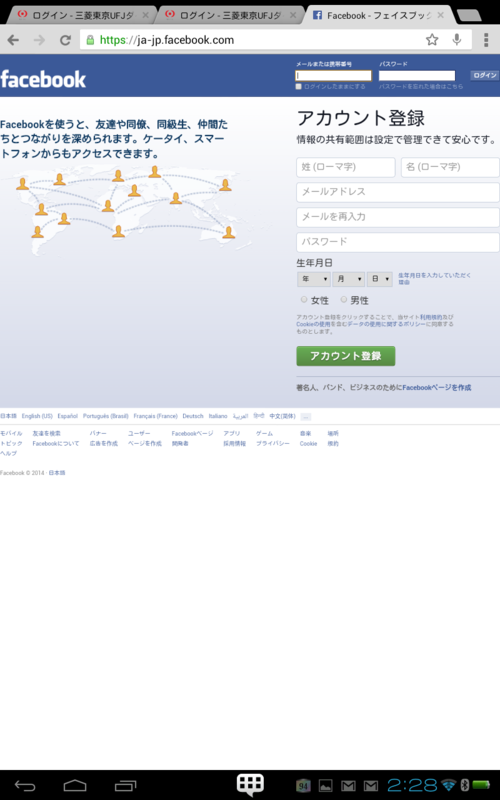Switch language to Deutsch
Viewport: 500px width, 800px height.
(193, 416)
